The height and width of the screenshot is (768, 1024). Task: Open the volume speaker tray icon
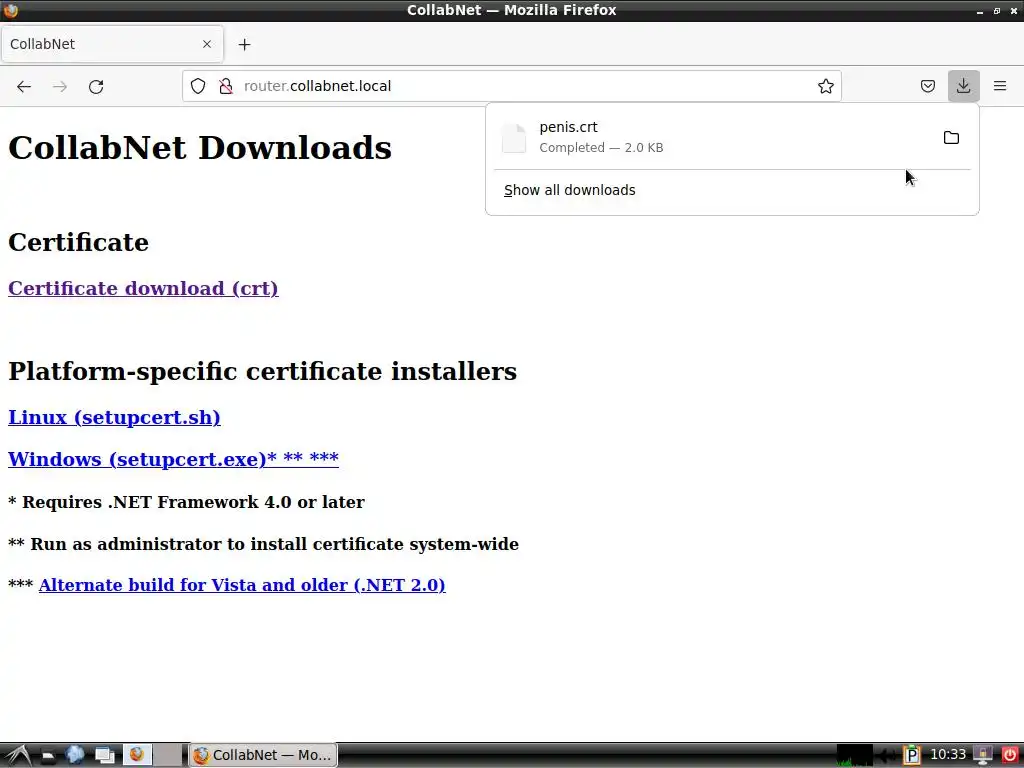tap(886, 756)
